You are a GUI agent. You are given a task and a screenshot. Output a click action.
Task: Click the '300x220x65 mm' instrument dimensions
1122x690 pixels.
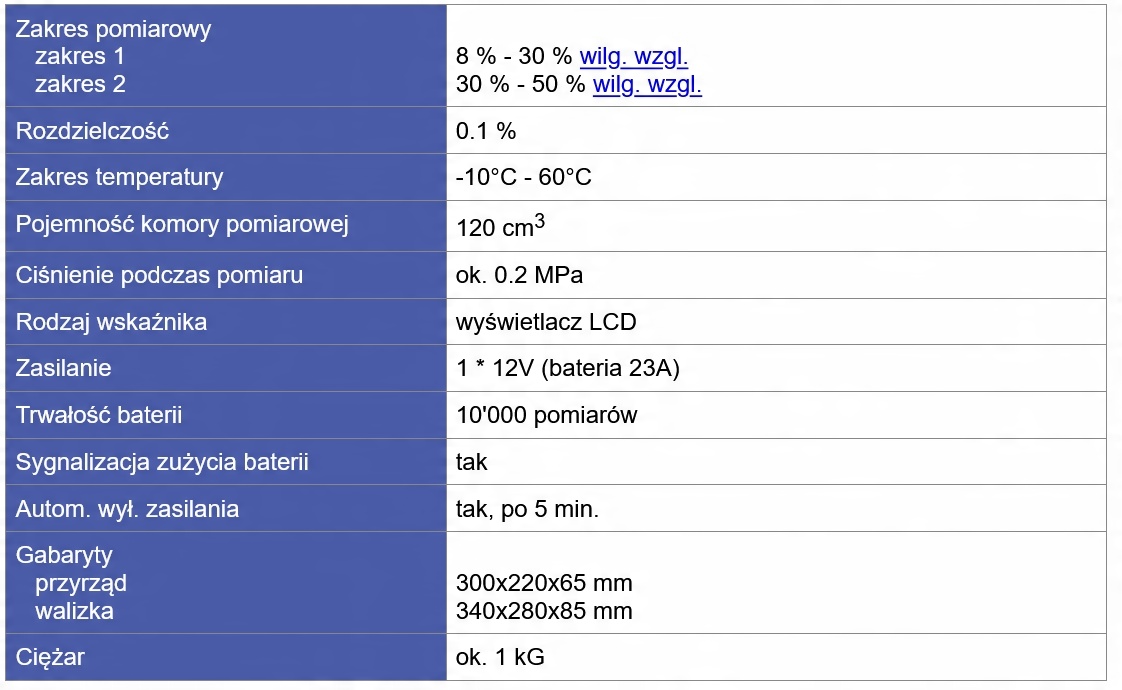click(x=544, y=583)
